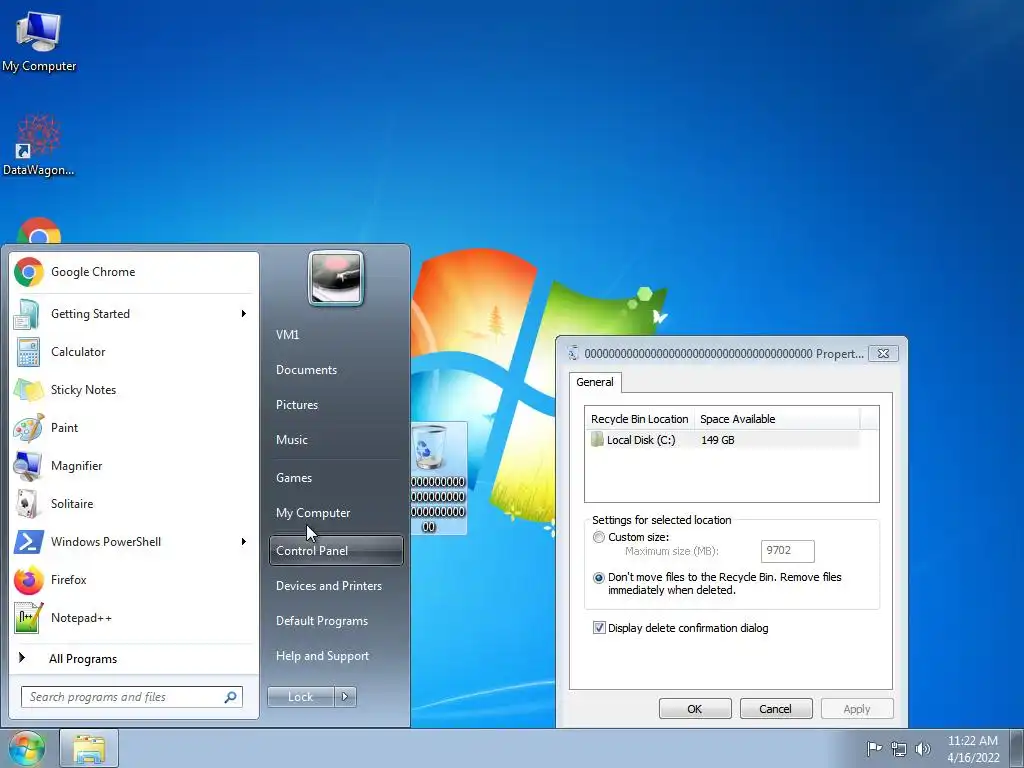
Task: Click Show desktop strip at taskbar end
Action: pyautogui.click(x=1018, y=749)
